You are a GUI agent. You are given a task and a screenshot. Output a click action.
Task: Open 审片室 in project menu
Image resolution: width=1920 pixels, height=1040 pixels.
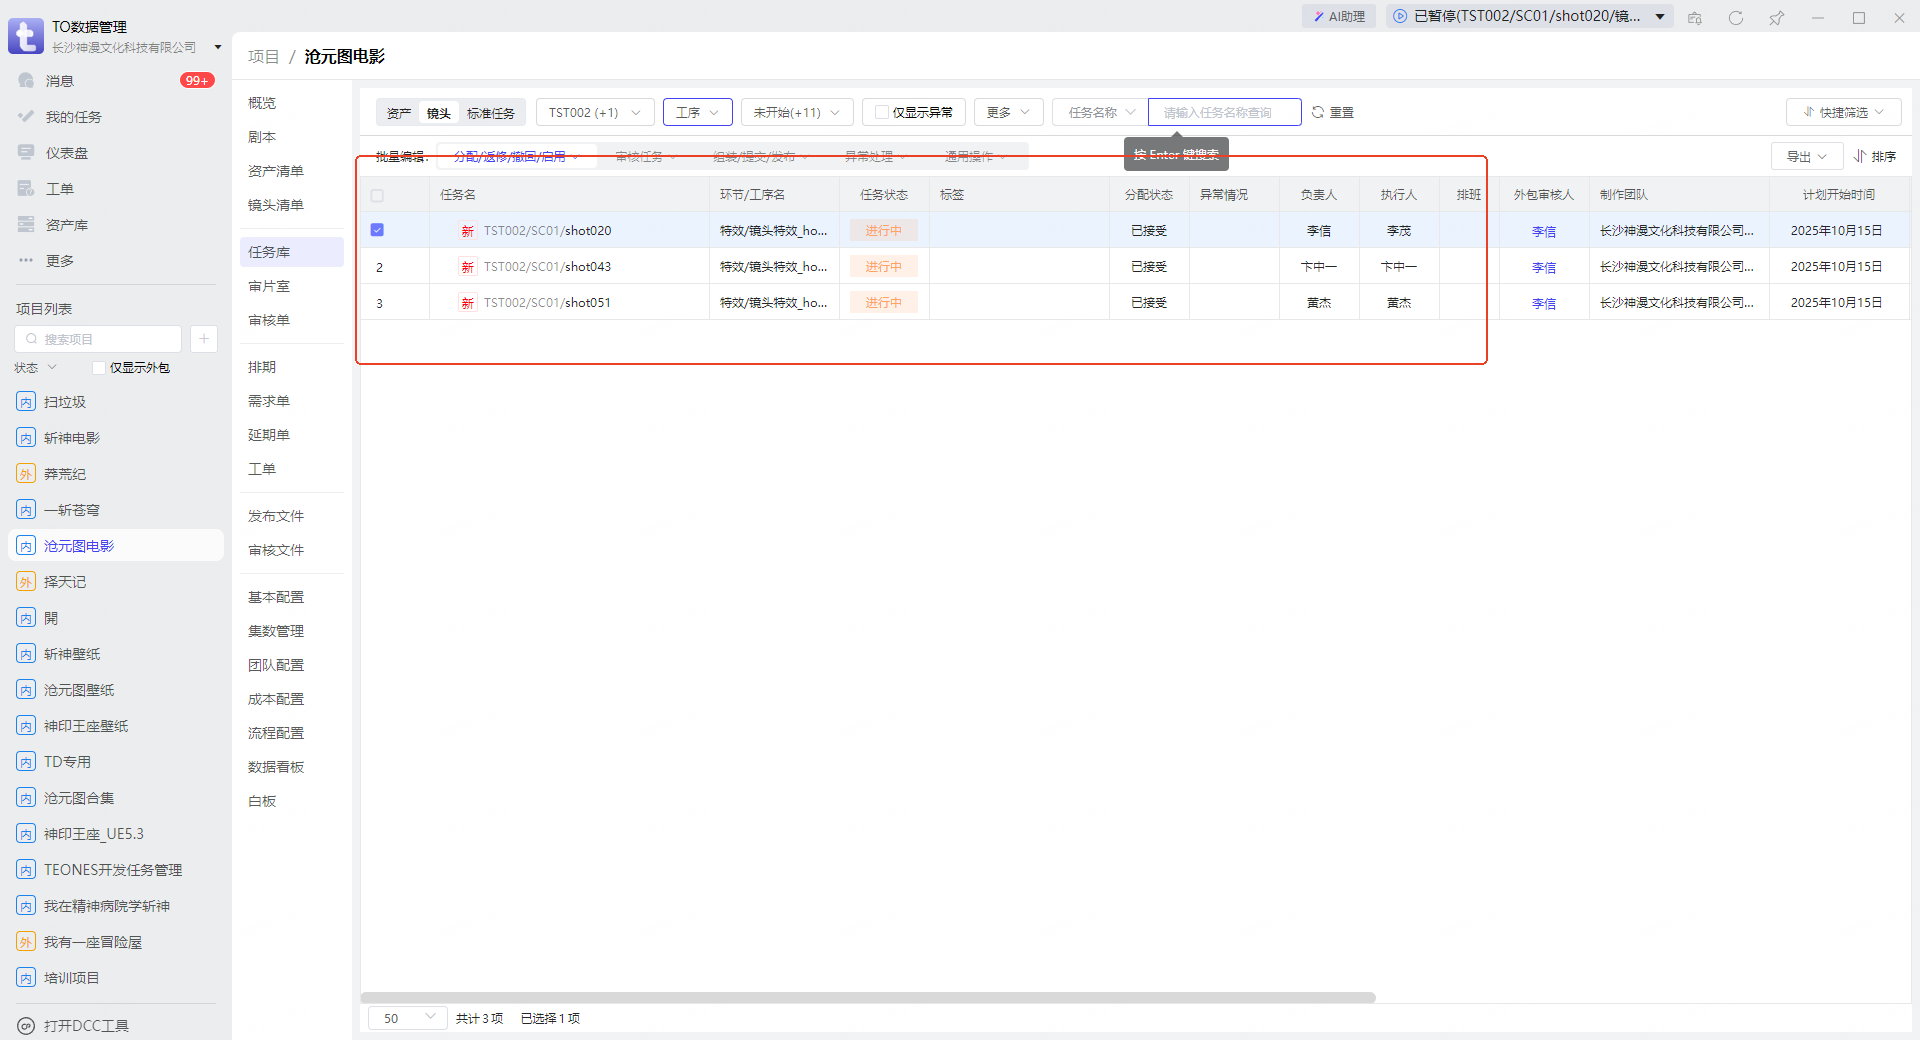pyautogui.click(x=269, y=286)
